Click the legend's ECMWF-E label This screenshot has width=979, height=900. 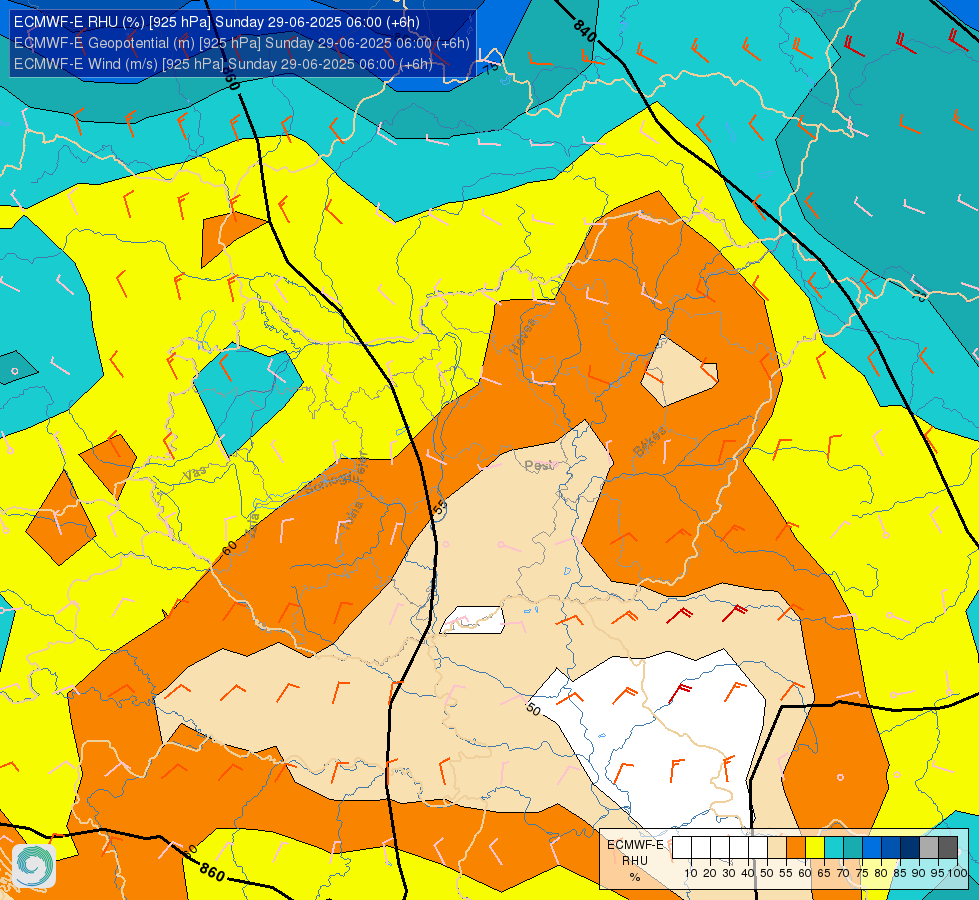pyautogui.click(x=635, y=845)
